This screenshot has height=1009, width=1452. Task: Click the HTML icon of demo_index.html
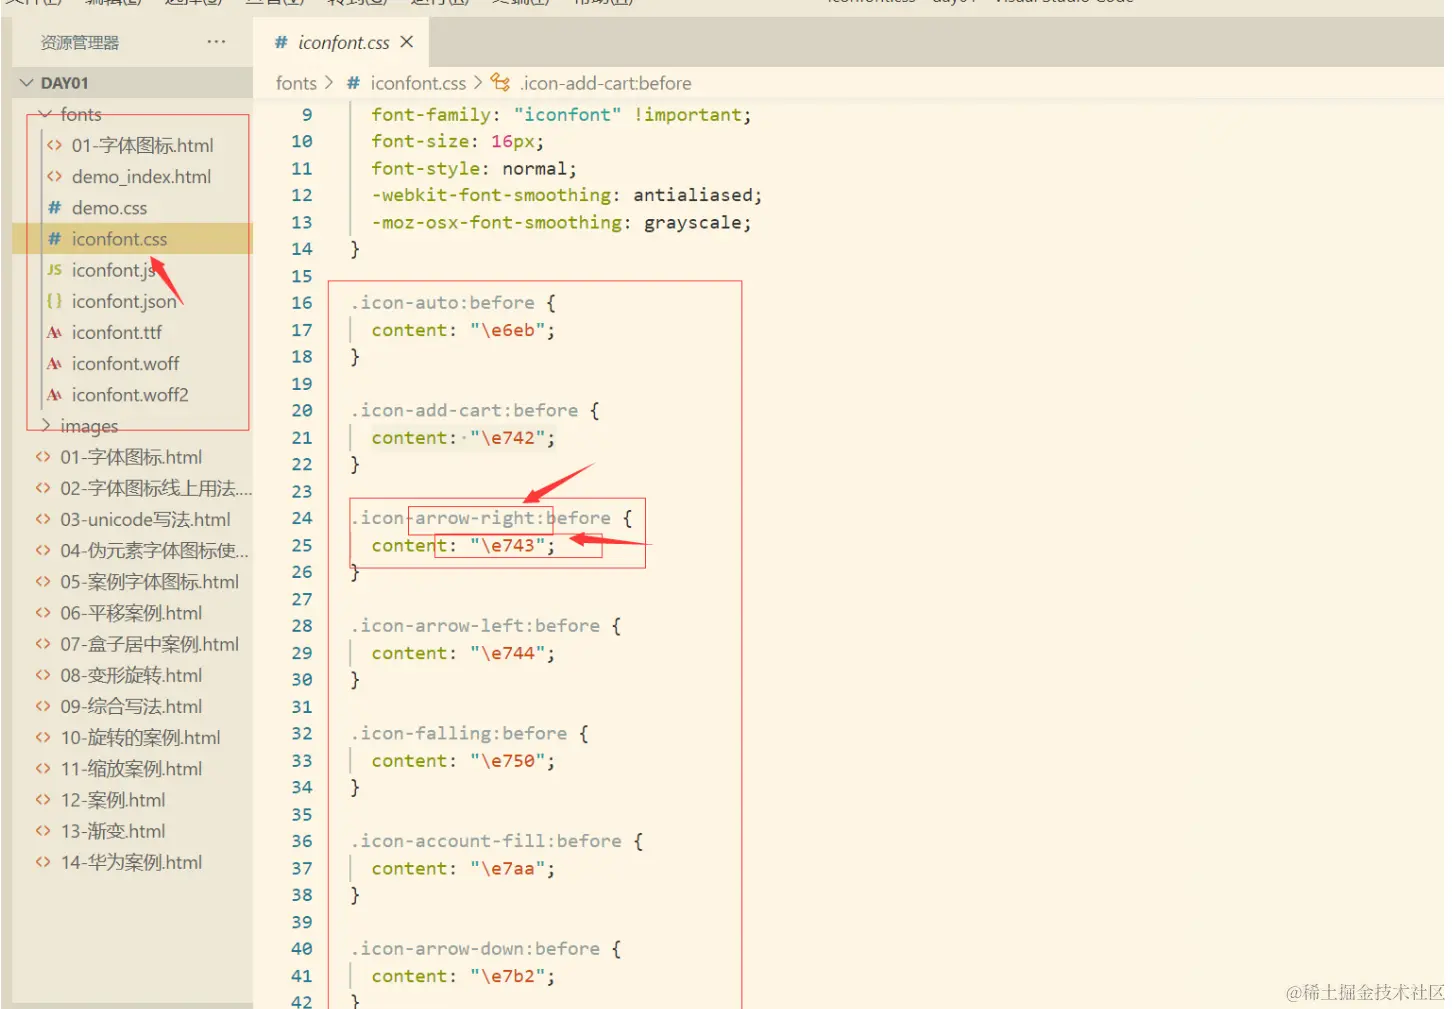54,176
